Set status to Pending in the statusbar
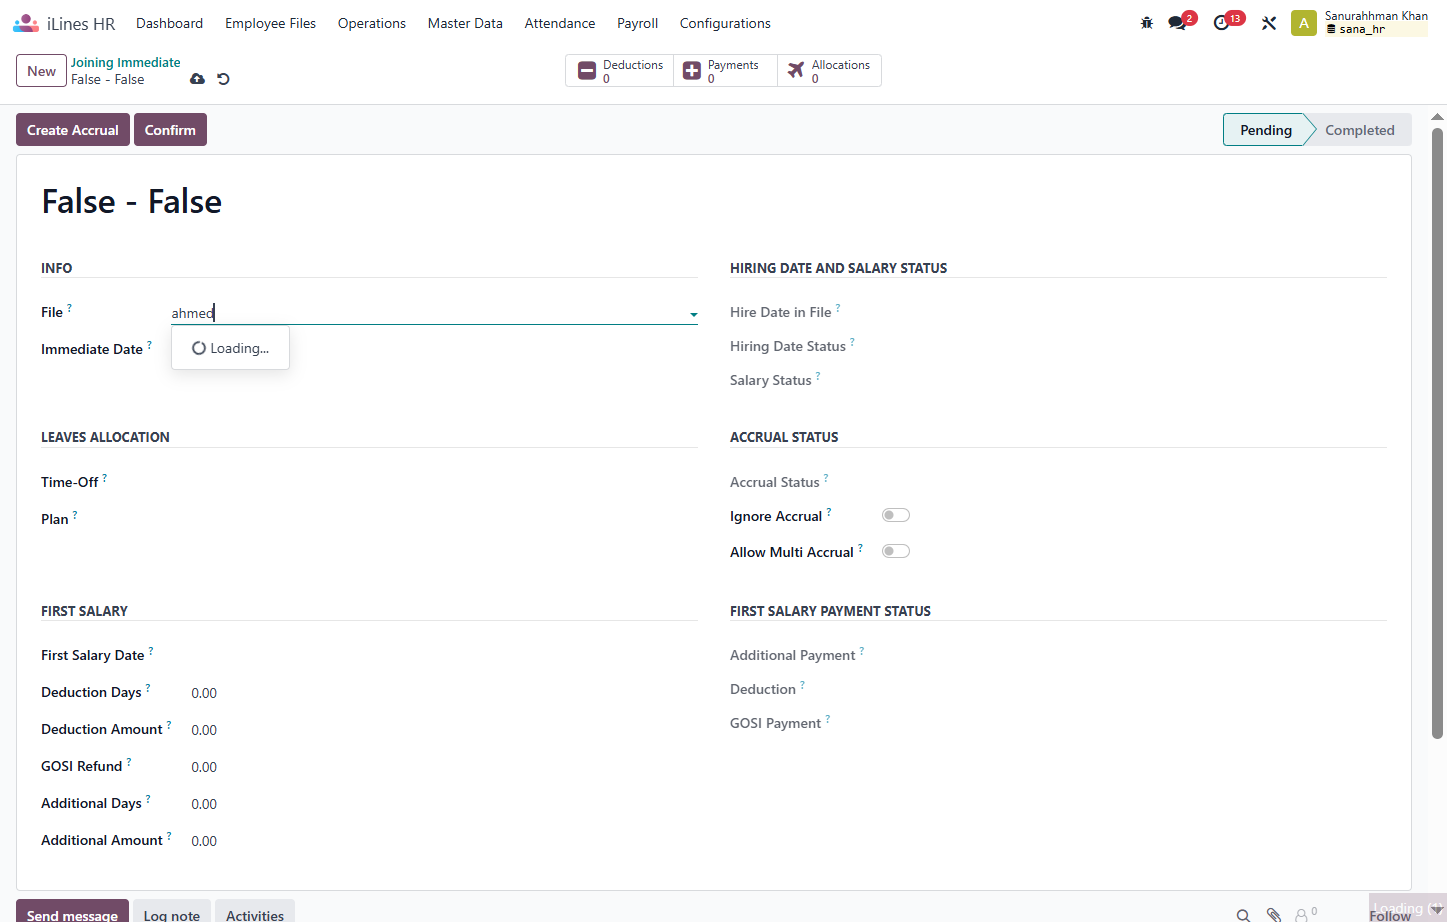1447x922 pixels. (x=1266, y=130)
